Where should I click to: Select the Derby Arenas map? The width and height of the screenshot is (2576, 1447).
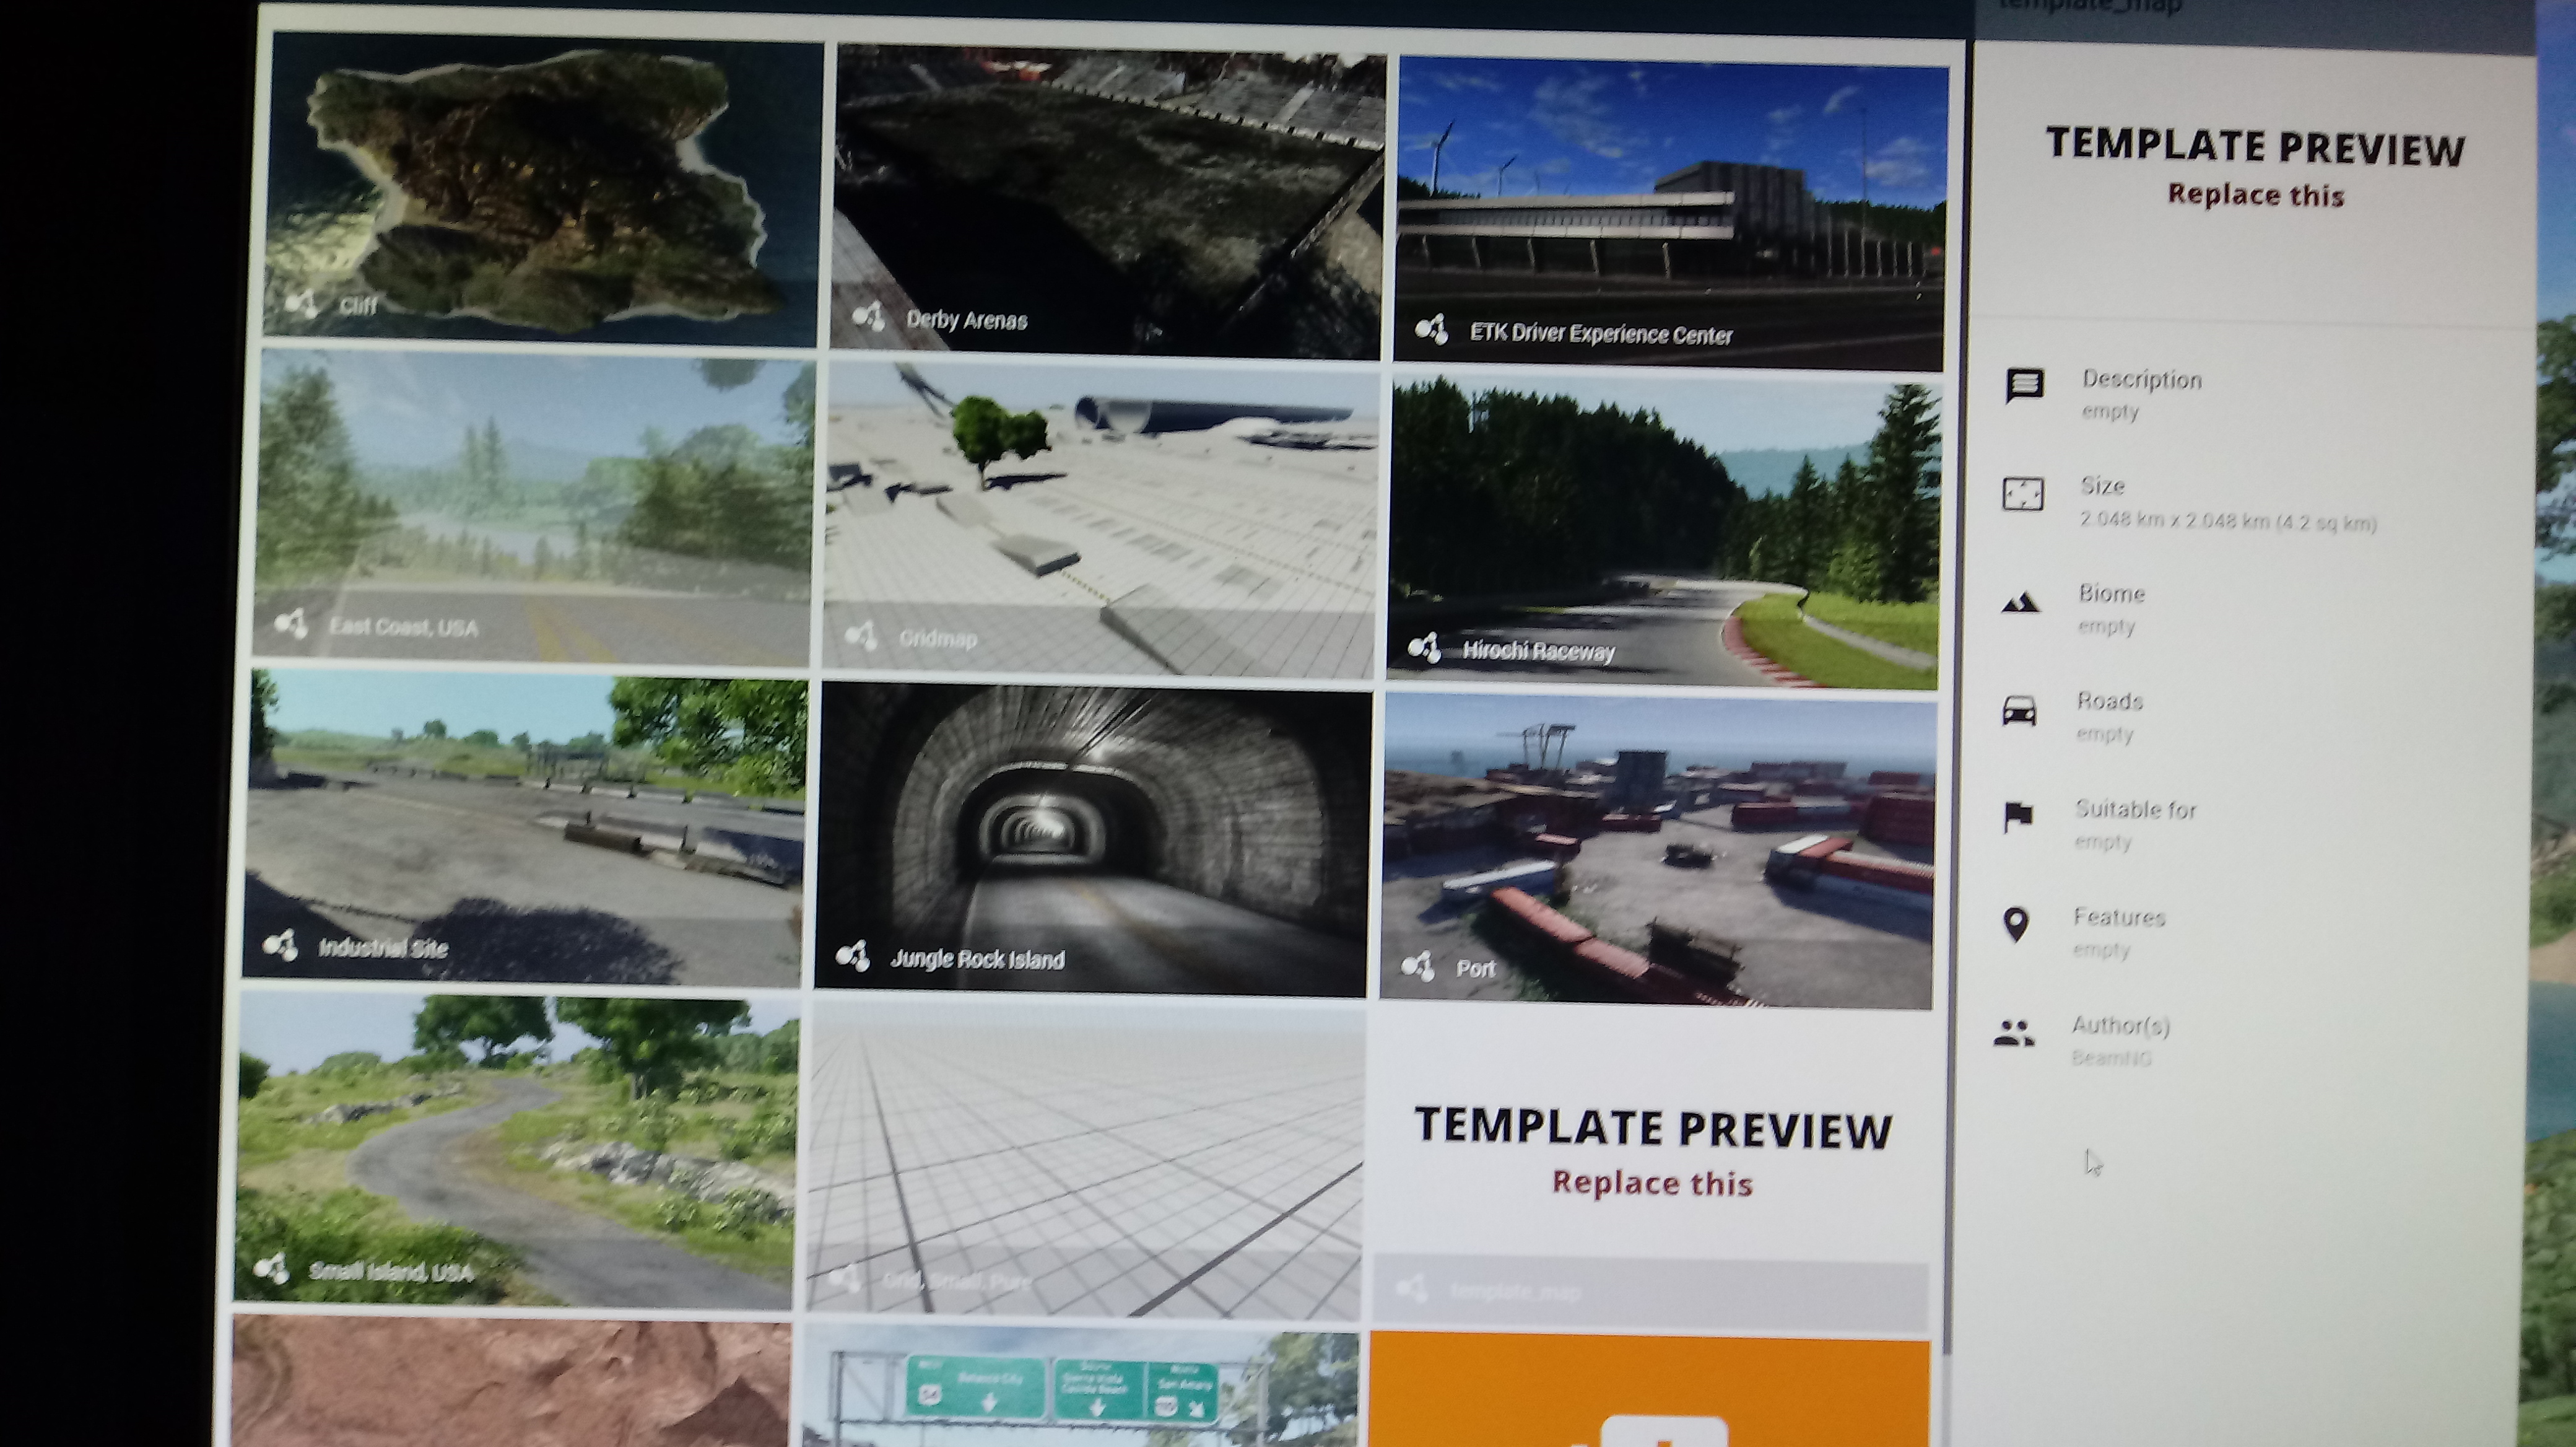click(x=1108, y=200)
